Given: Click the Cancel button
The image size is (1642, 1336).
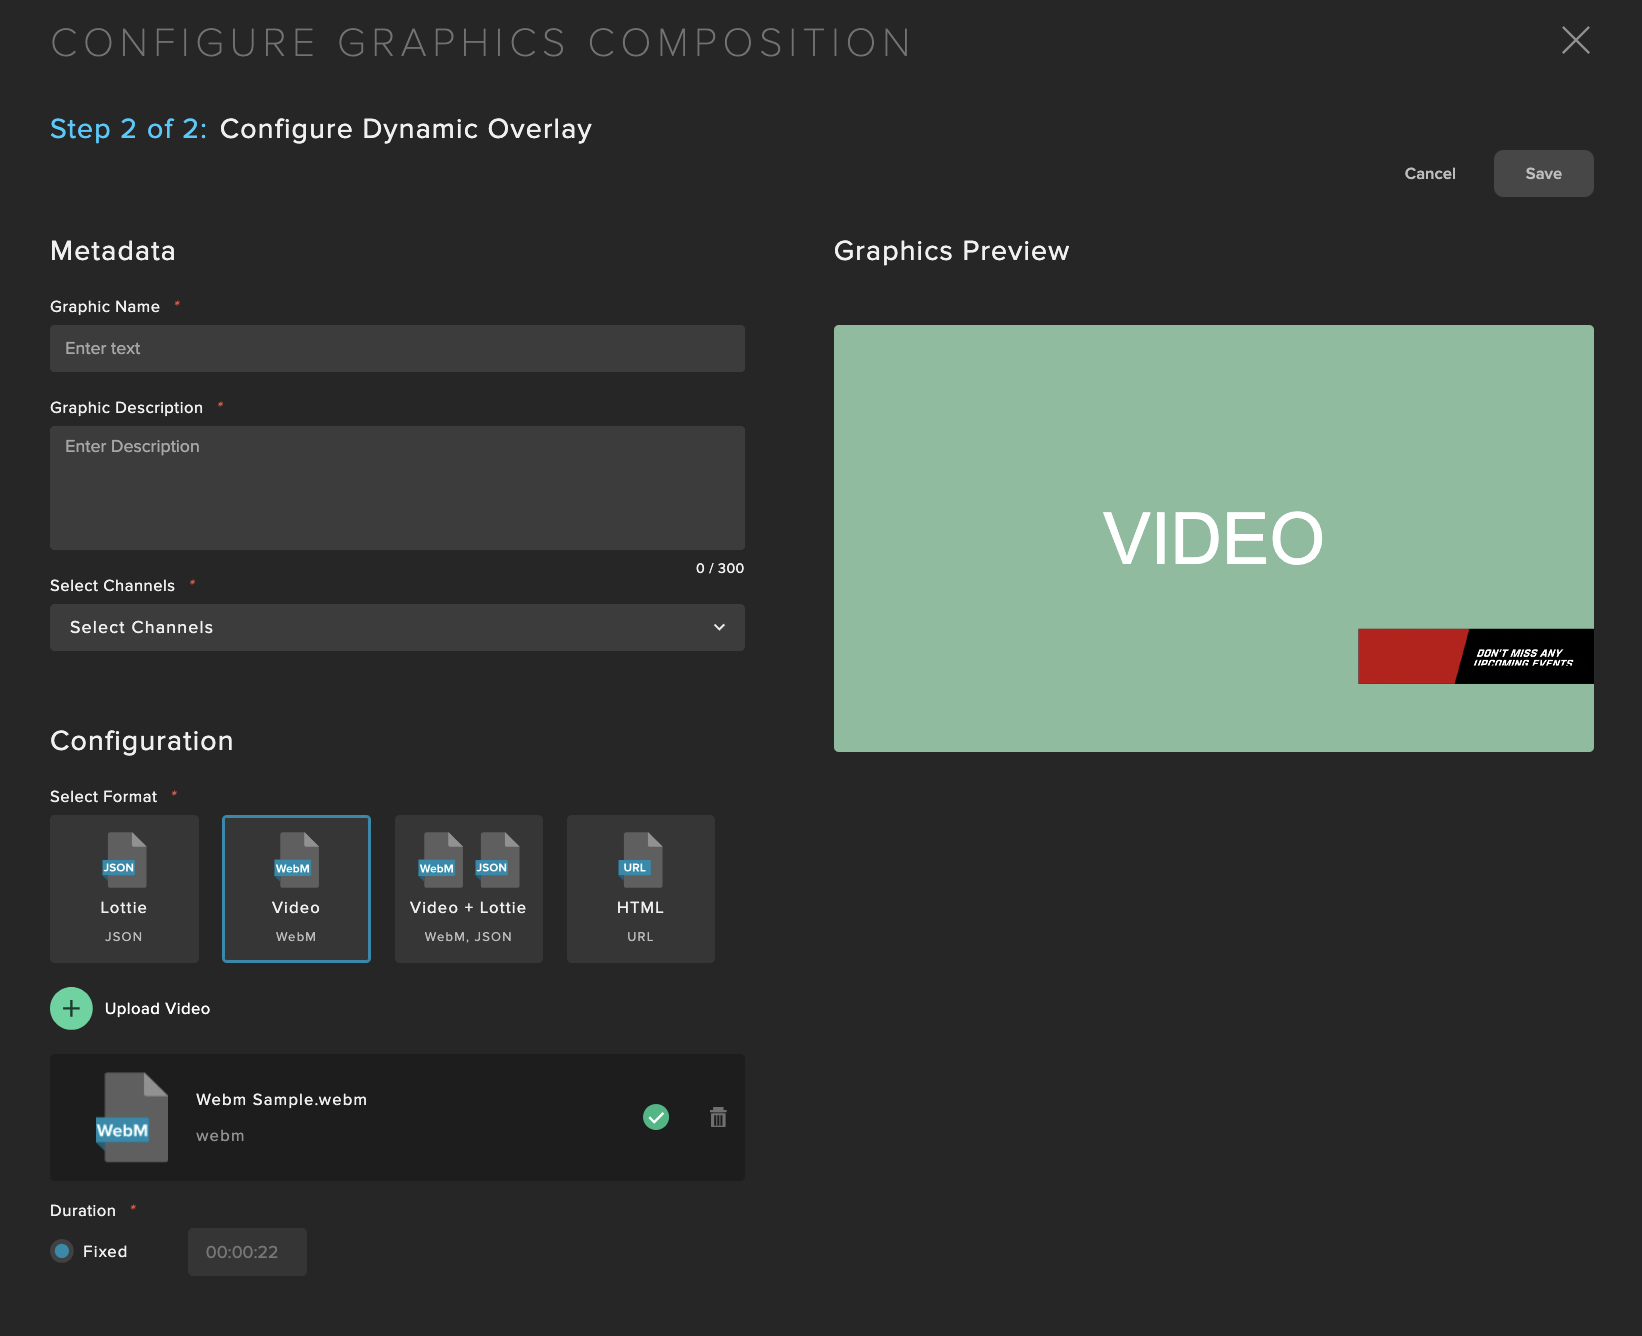Looking at the screenshot, I should click(1430, 173).
